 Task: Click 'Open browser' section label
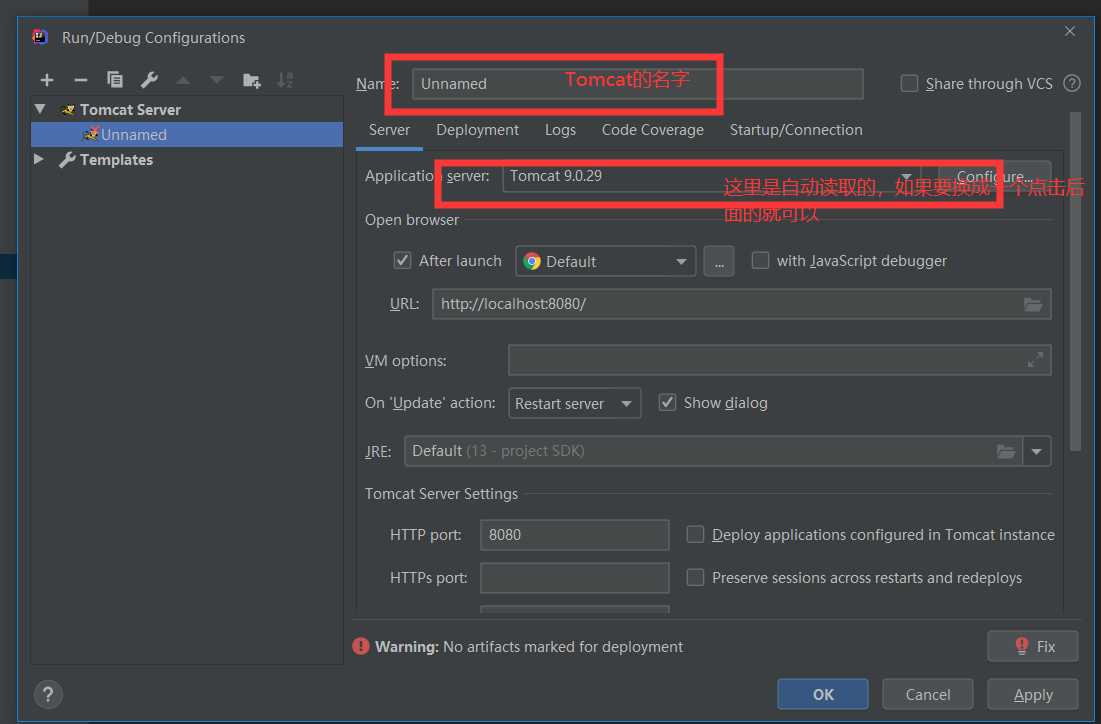(411, 220)
